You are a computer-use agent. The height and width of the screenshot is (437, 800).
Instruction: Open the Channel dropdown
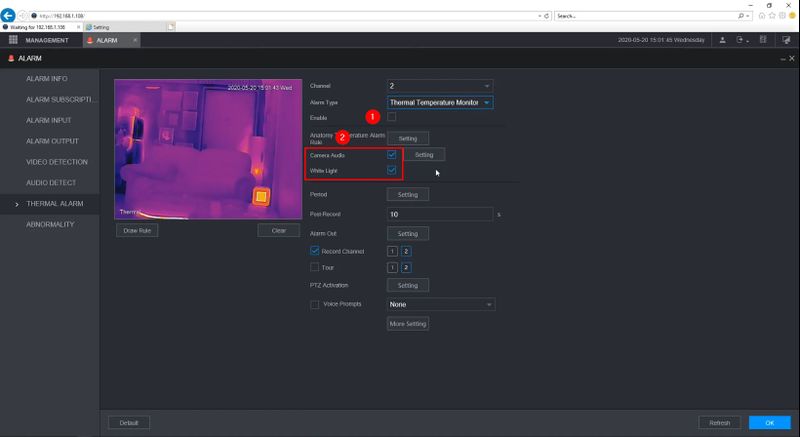(x=440, y=86)
